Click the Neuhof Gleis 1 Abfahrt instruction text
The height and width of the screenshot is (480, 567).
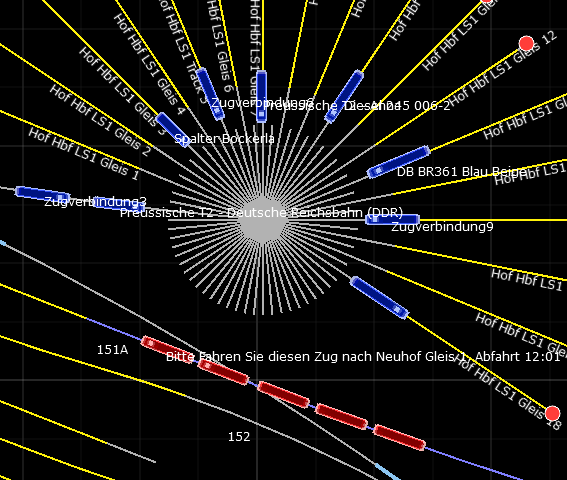[x=363, y=357]
